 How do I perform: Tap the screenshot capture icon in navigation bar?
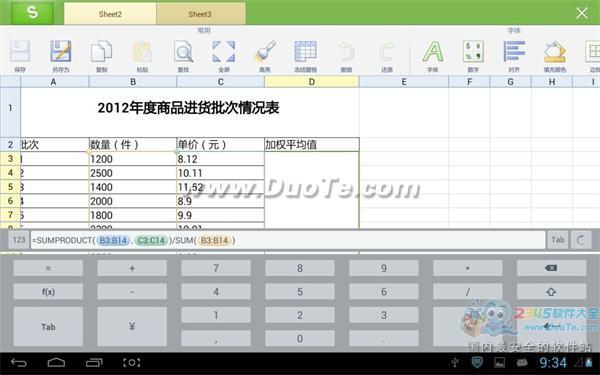131,362
